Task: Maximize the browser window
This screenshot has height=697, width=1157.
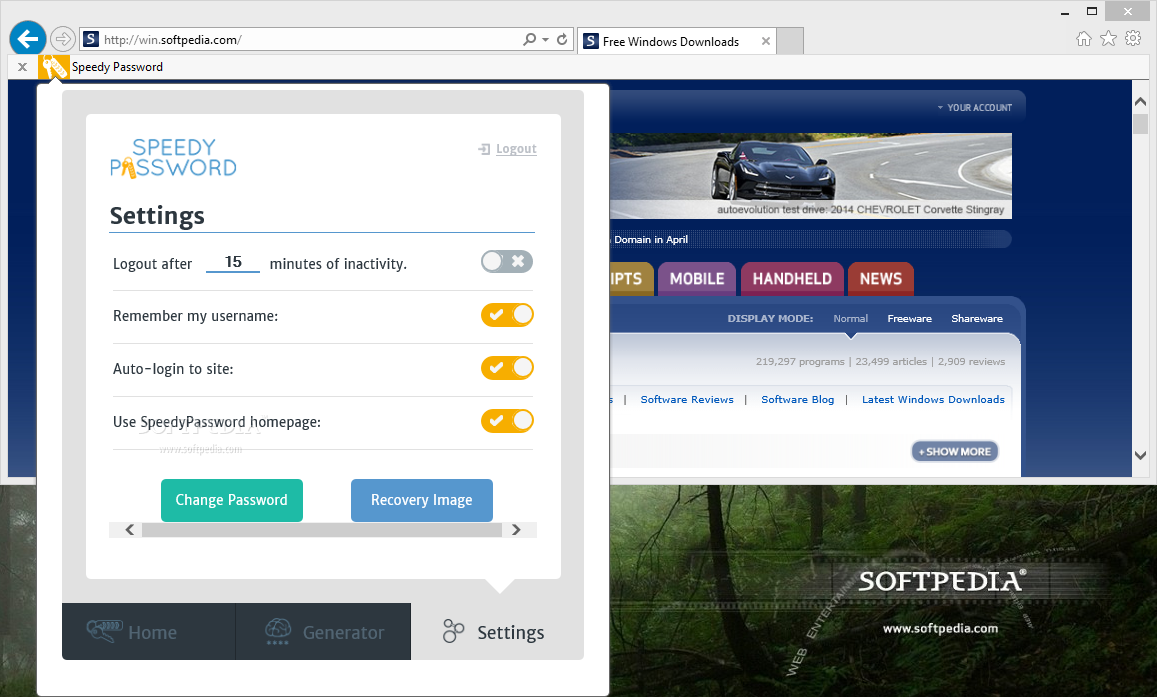Action: point(1092,11)
